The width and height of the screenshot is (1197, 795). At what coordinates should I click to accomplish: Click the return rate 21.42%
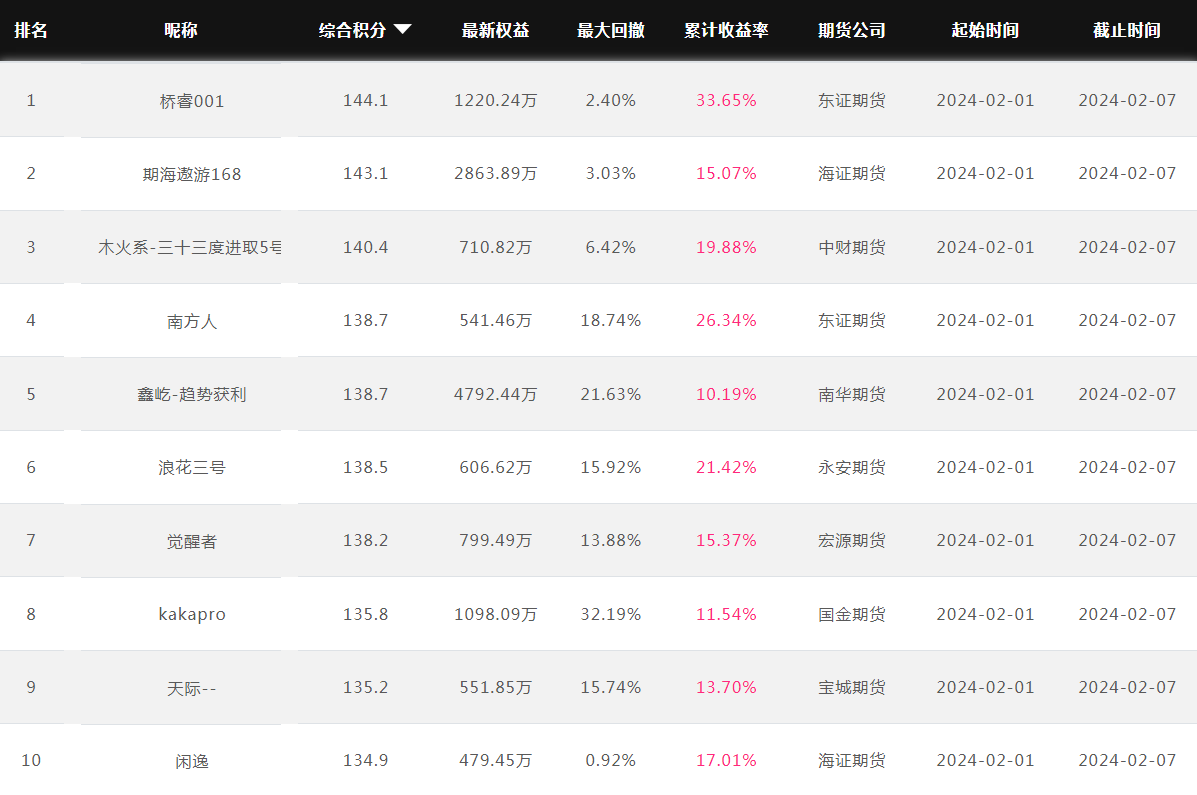726,467
